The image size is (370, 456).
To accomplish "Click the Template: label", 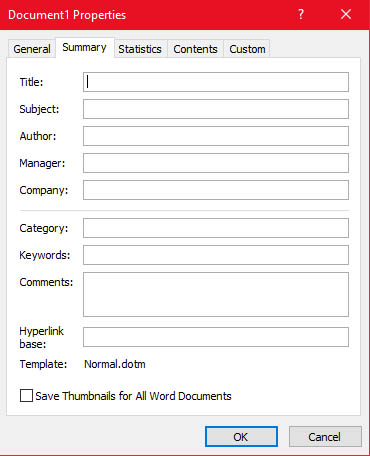I will pyautogui.click(x=43, y=364).
